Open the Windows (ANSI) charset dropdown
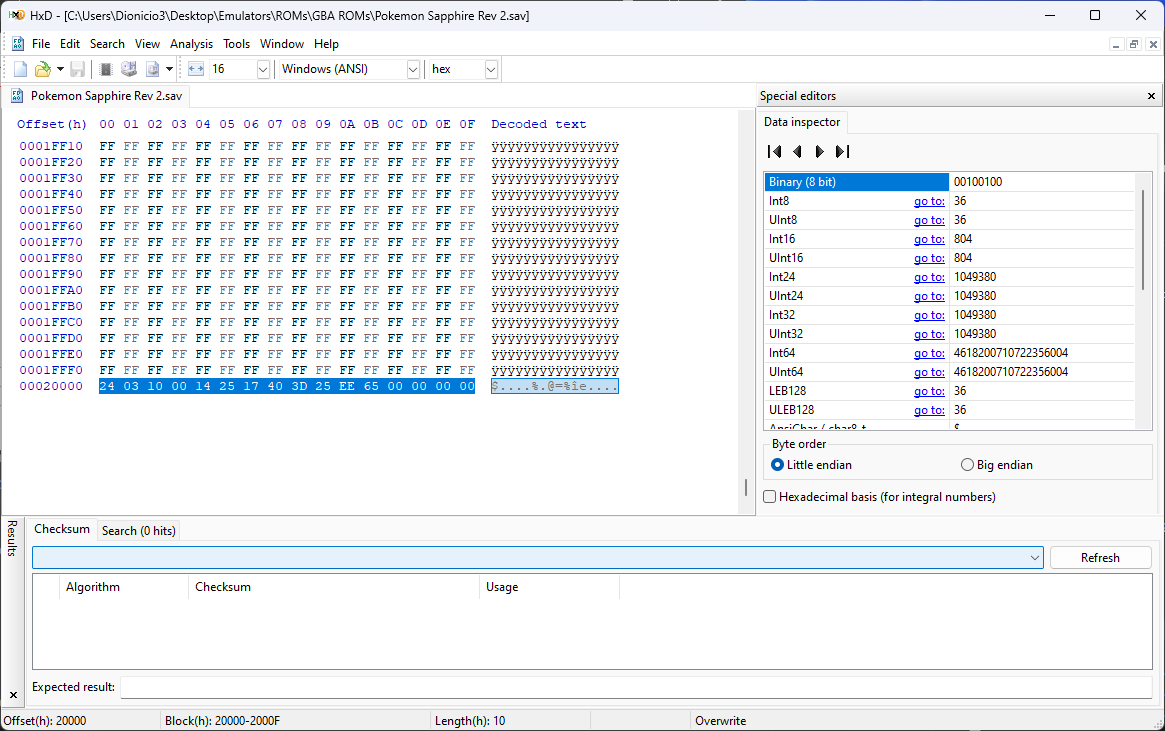Viewport: 1165px width, 731px height. tap(413, 69)
